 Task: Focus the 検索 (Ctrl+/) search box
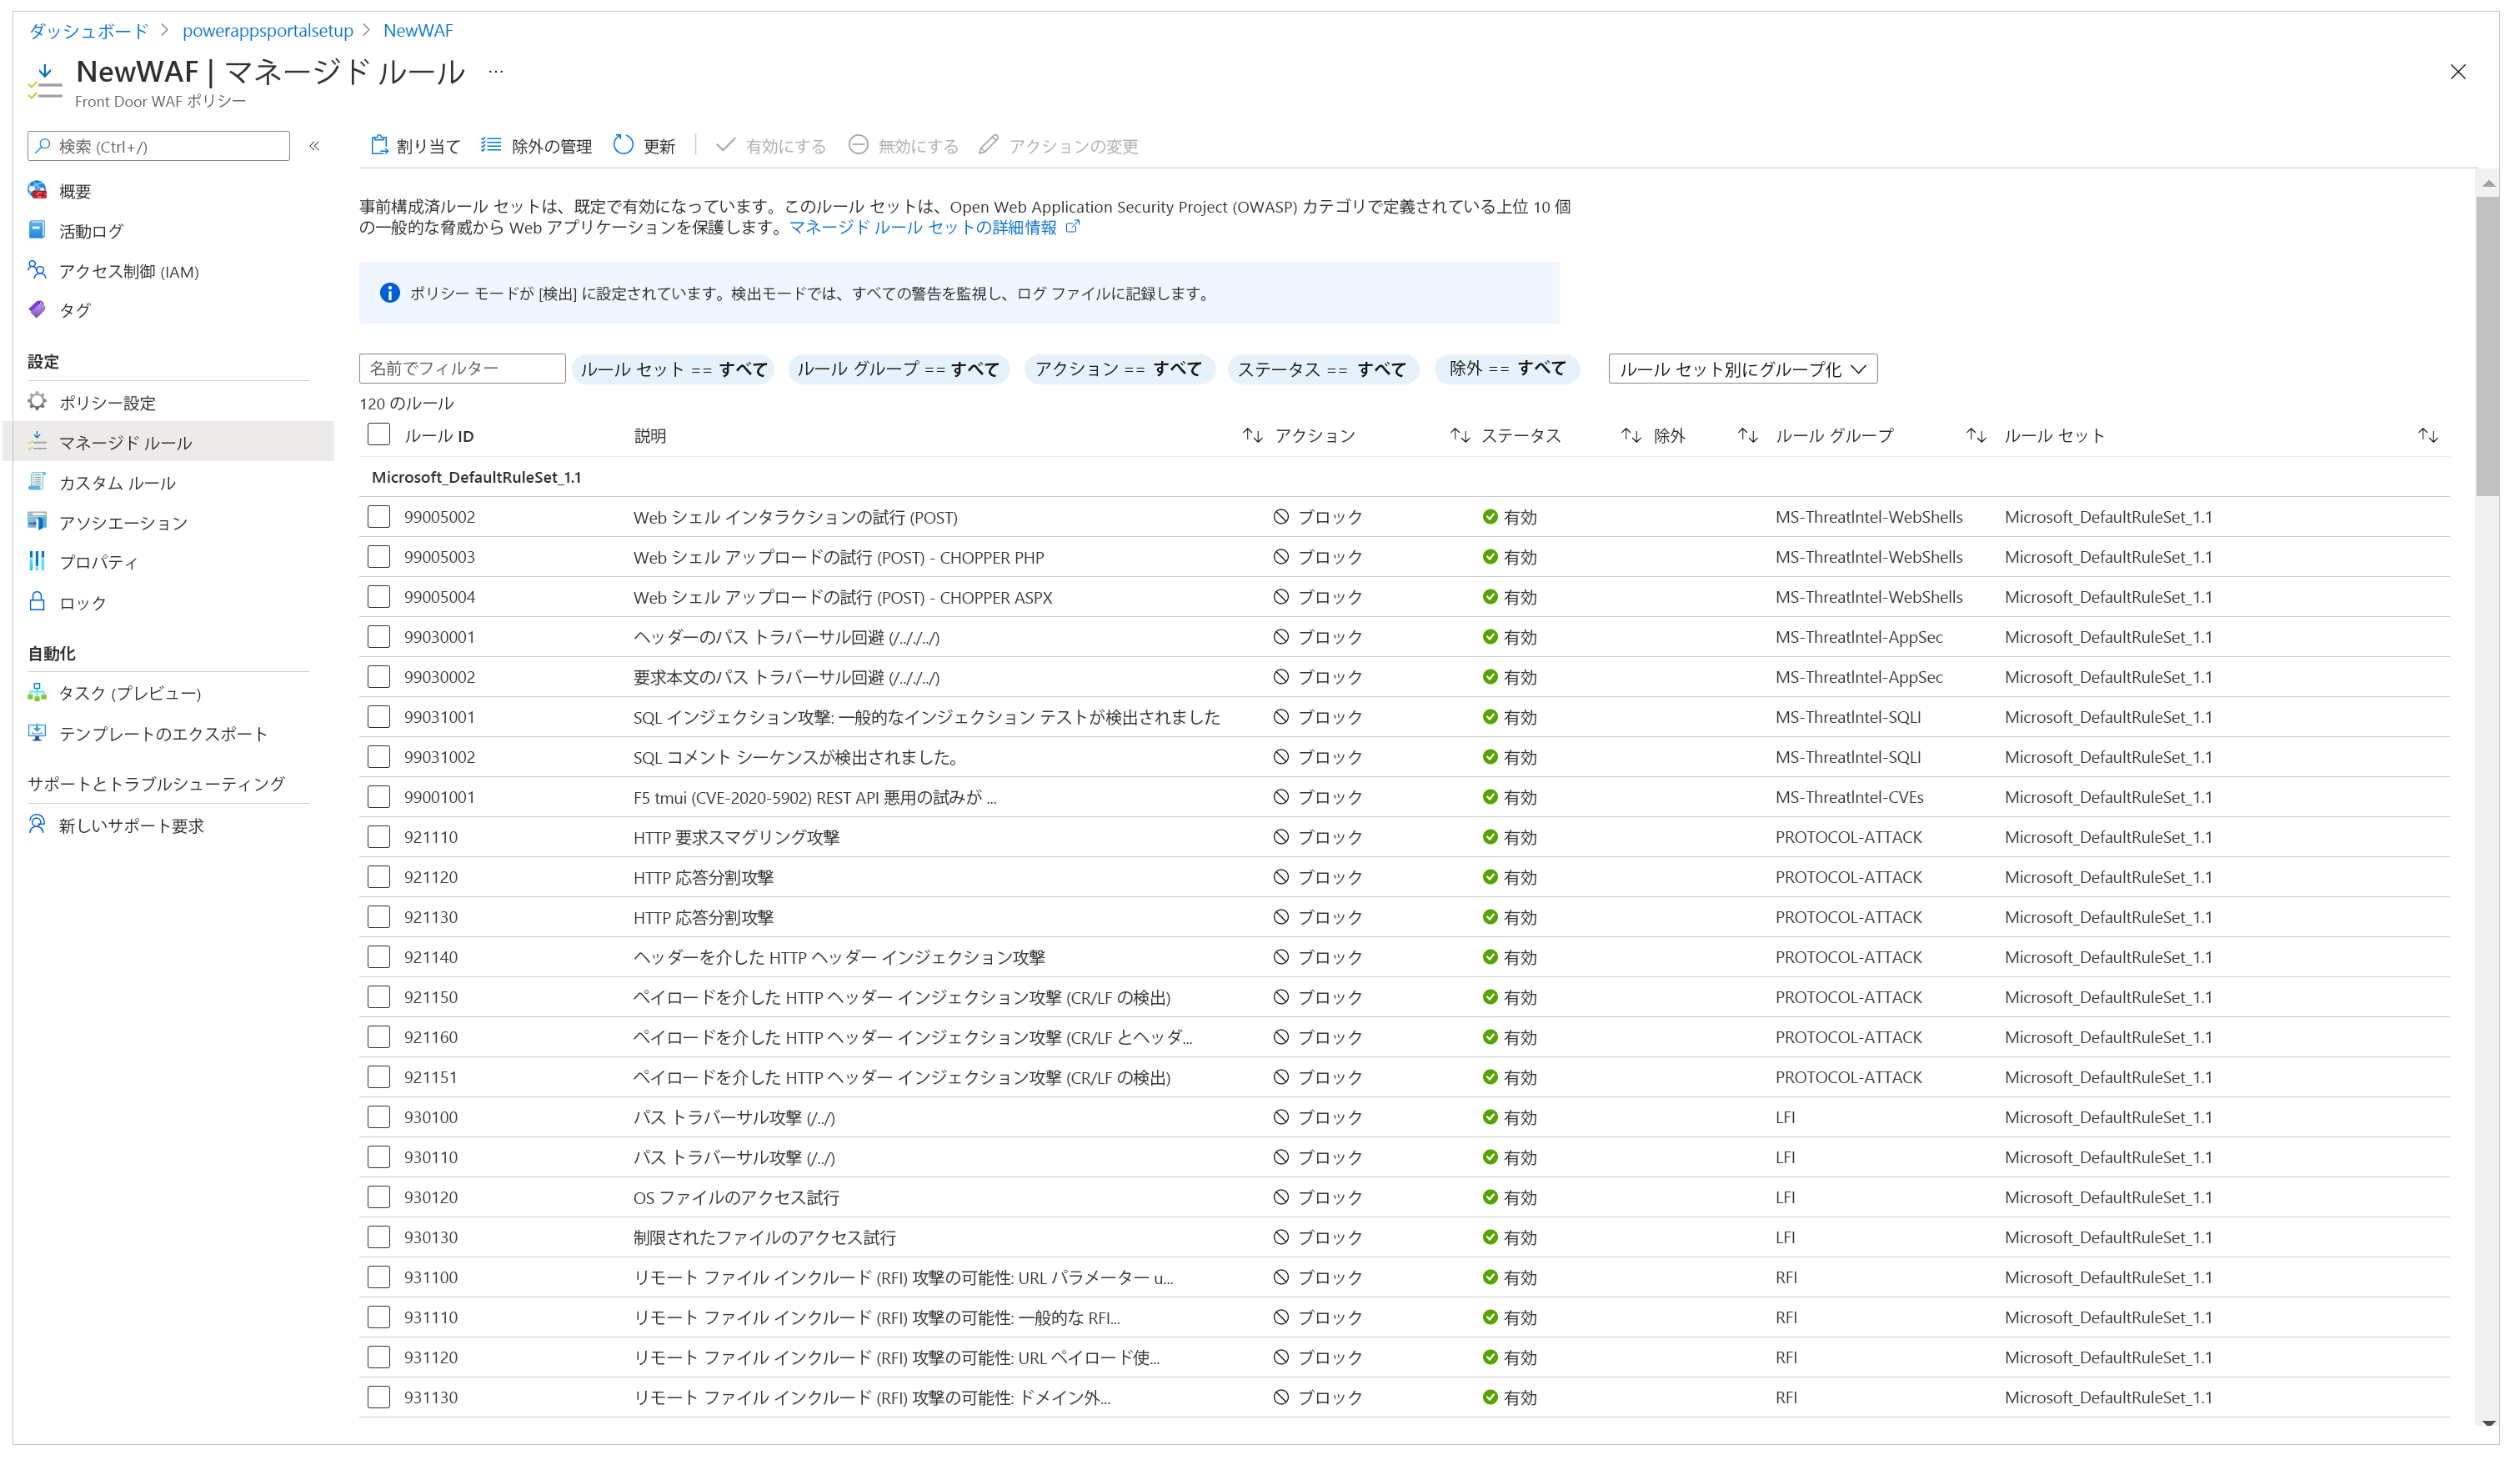tap(159, 146)
